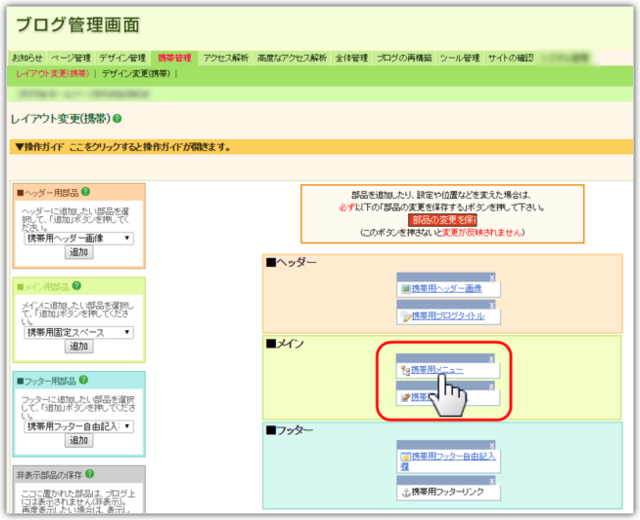Viewport: 640px width, 520px height.
Task: Close the 携帯用ブログタイトル part using x
Action: click(x=492, y=304)
